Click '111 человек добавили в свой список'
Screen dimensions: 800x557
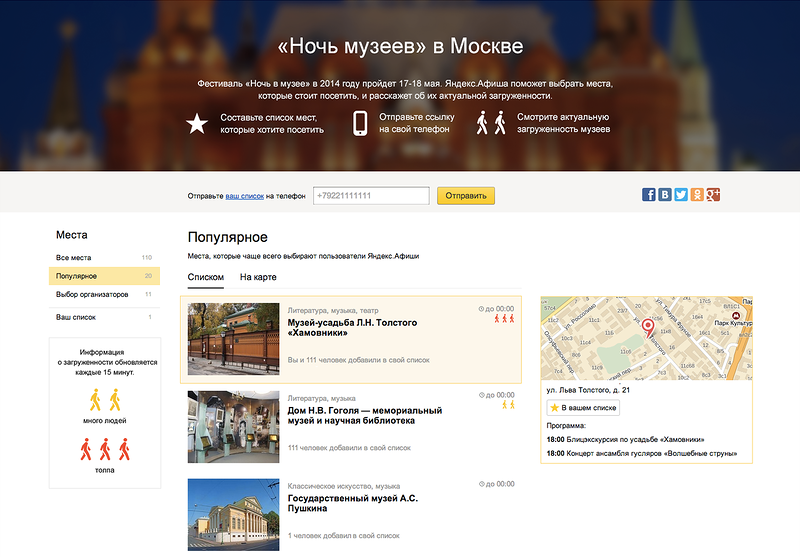[x=349, y=448]
